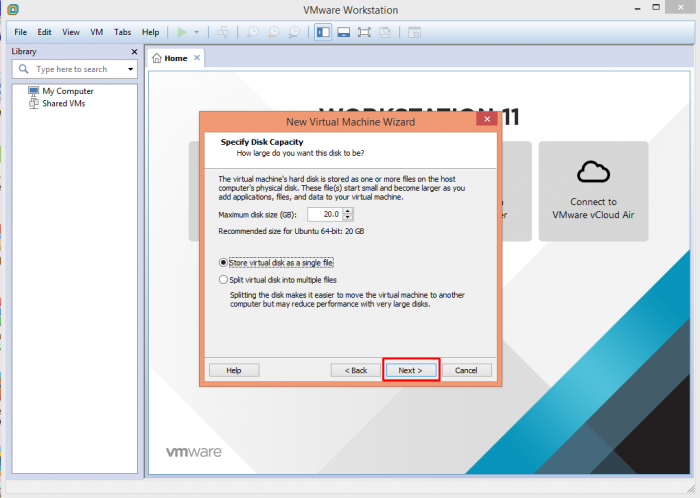This screenshot has height=498, width=700.
Task: Click the Full Screen mode icon
Action: (x=364, y=32)
